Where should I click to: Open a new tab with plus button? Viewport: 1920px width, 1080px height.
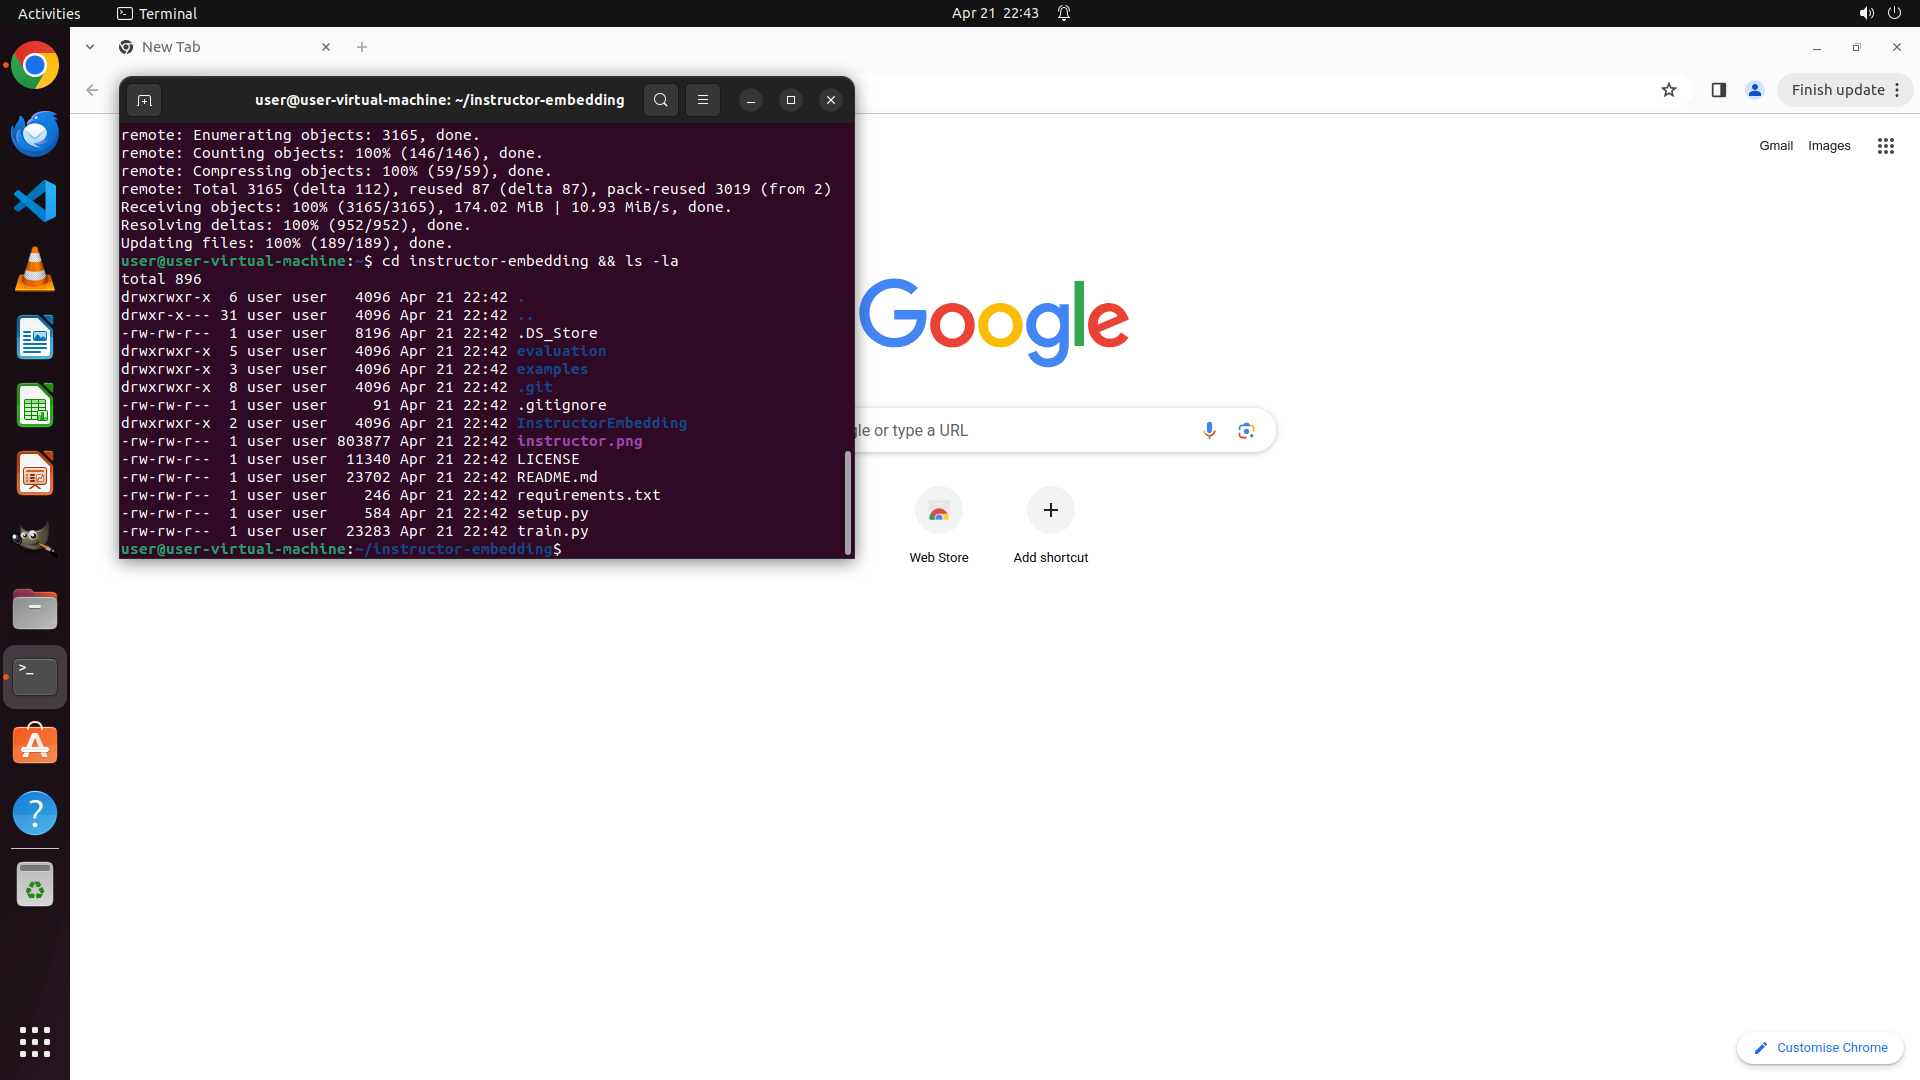pos(362,47)
